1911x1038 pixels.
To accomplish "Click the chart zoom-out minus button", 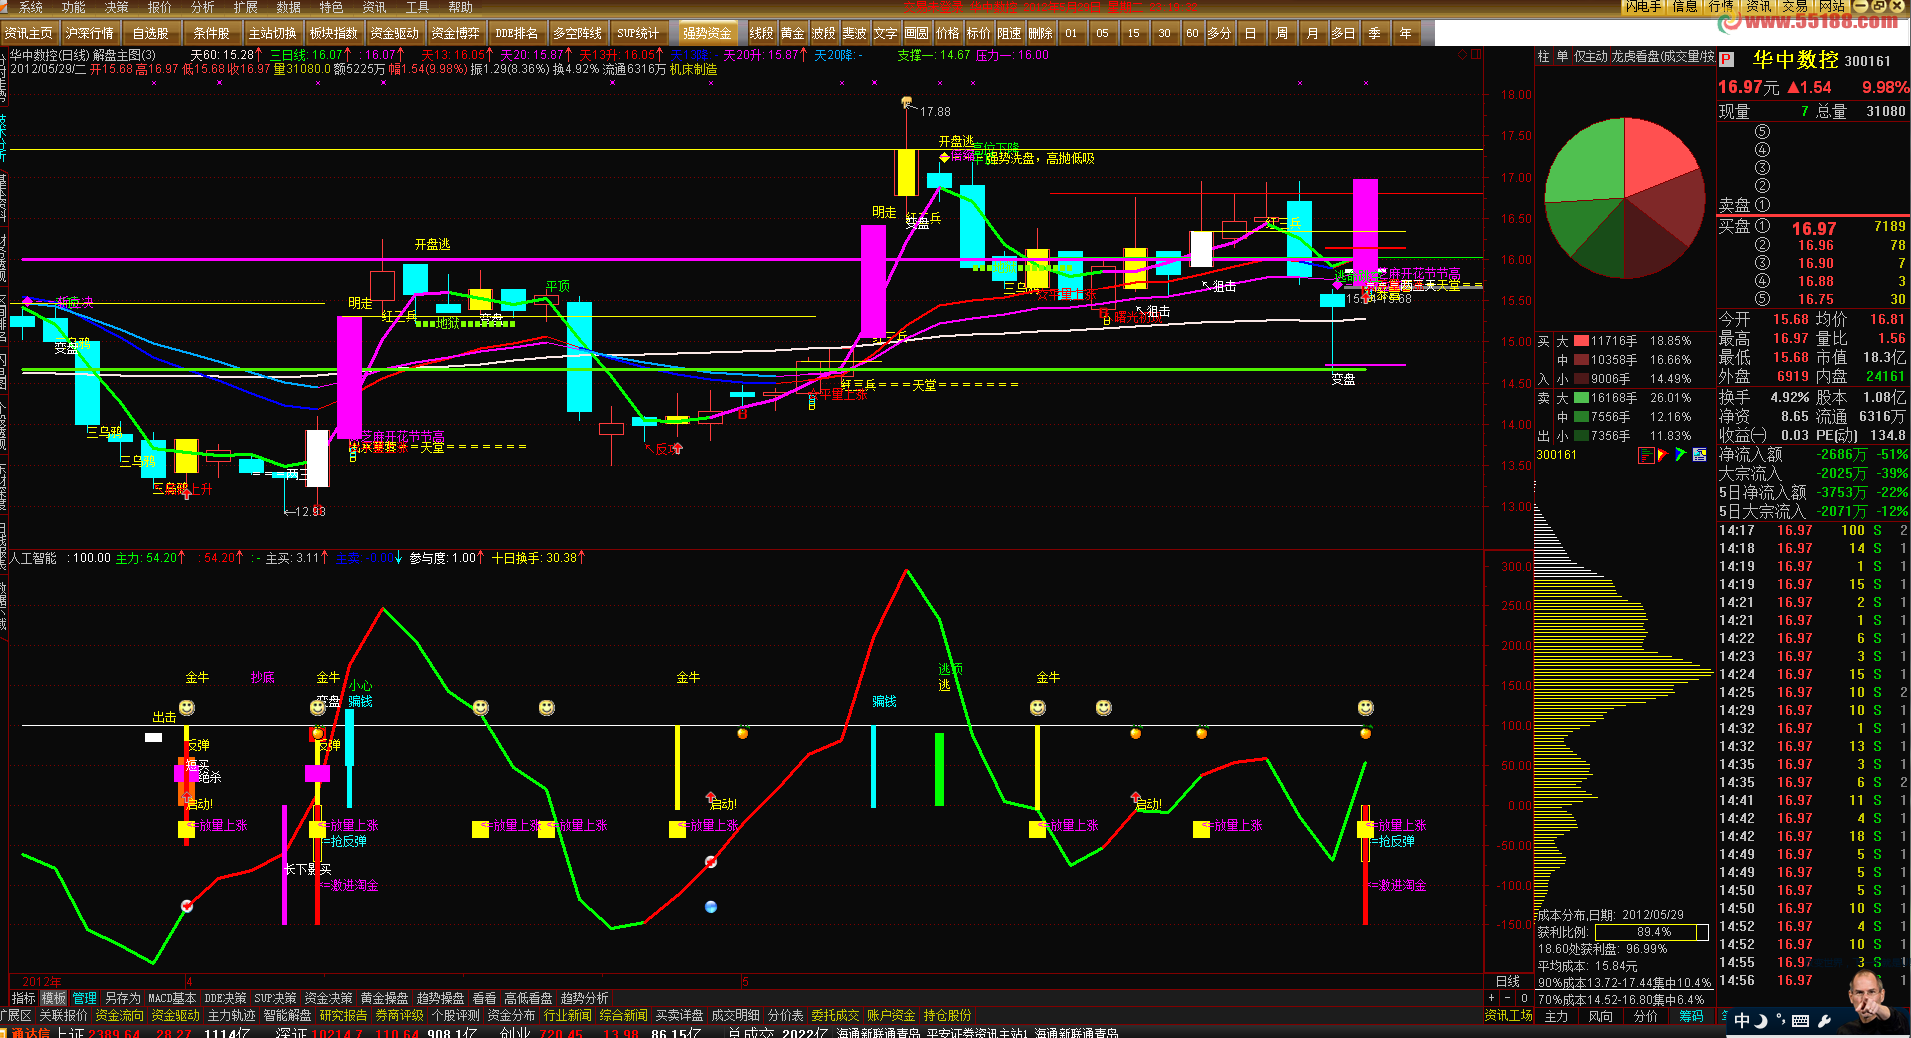I will [1507, 998].
